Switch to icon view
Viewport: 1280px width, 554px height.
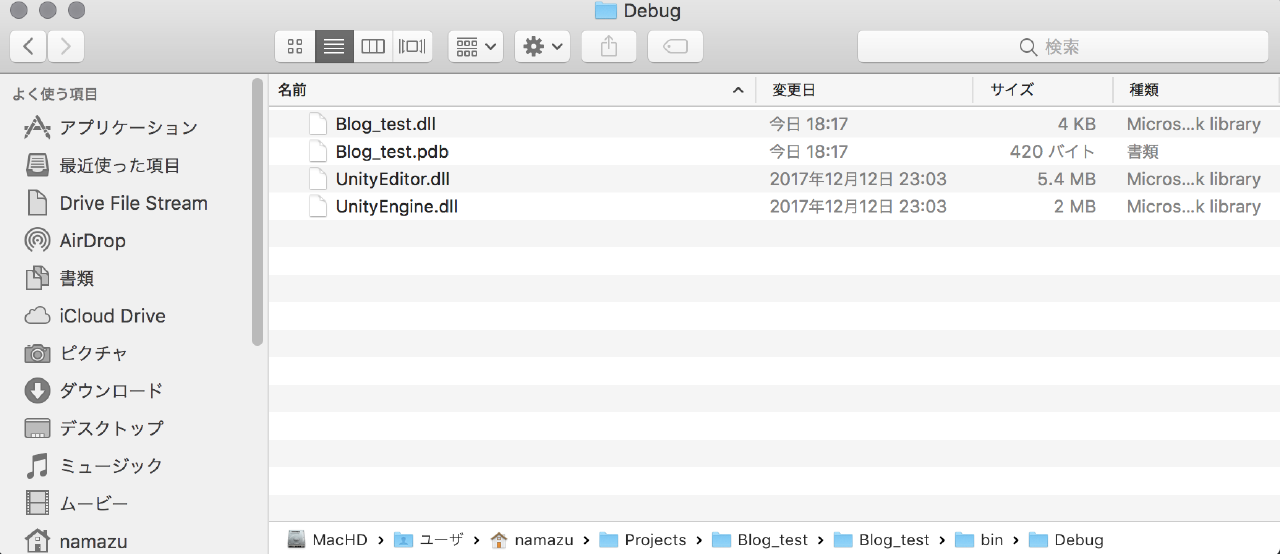(x=295, y=46)
